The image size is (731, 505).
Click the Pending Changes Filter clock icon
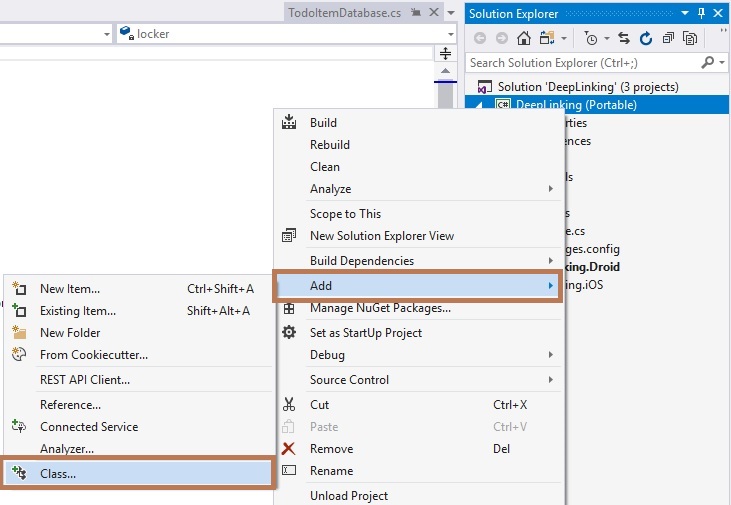(x=590, y=38)
